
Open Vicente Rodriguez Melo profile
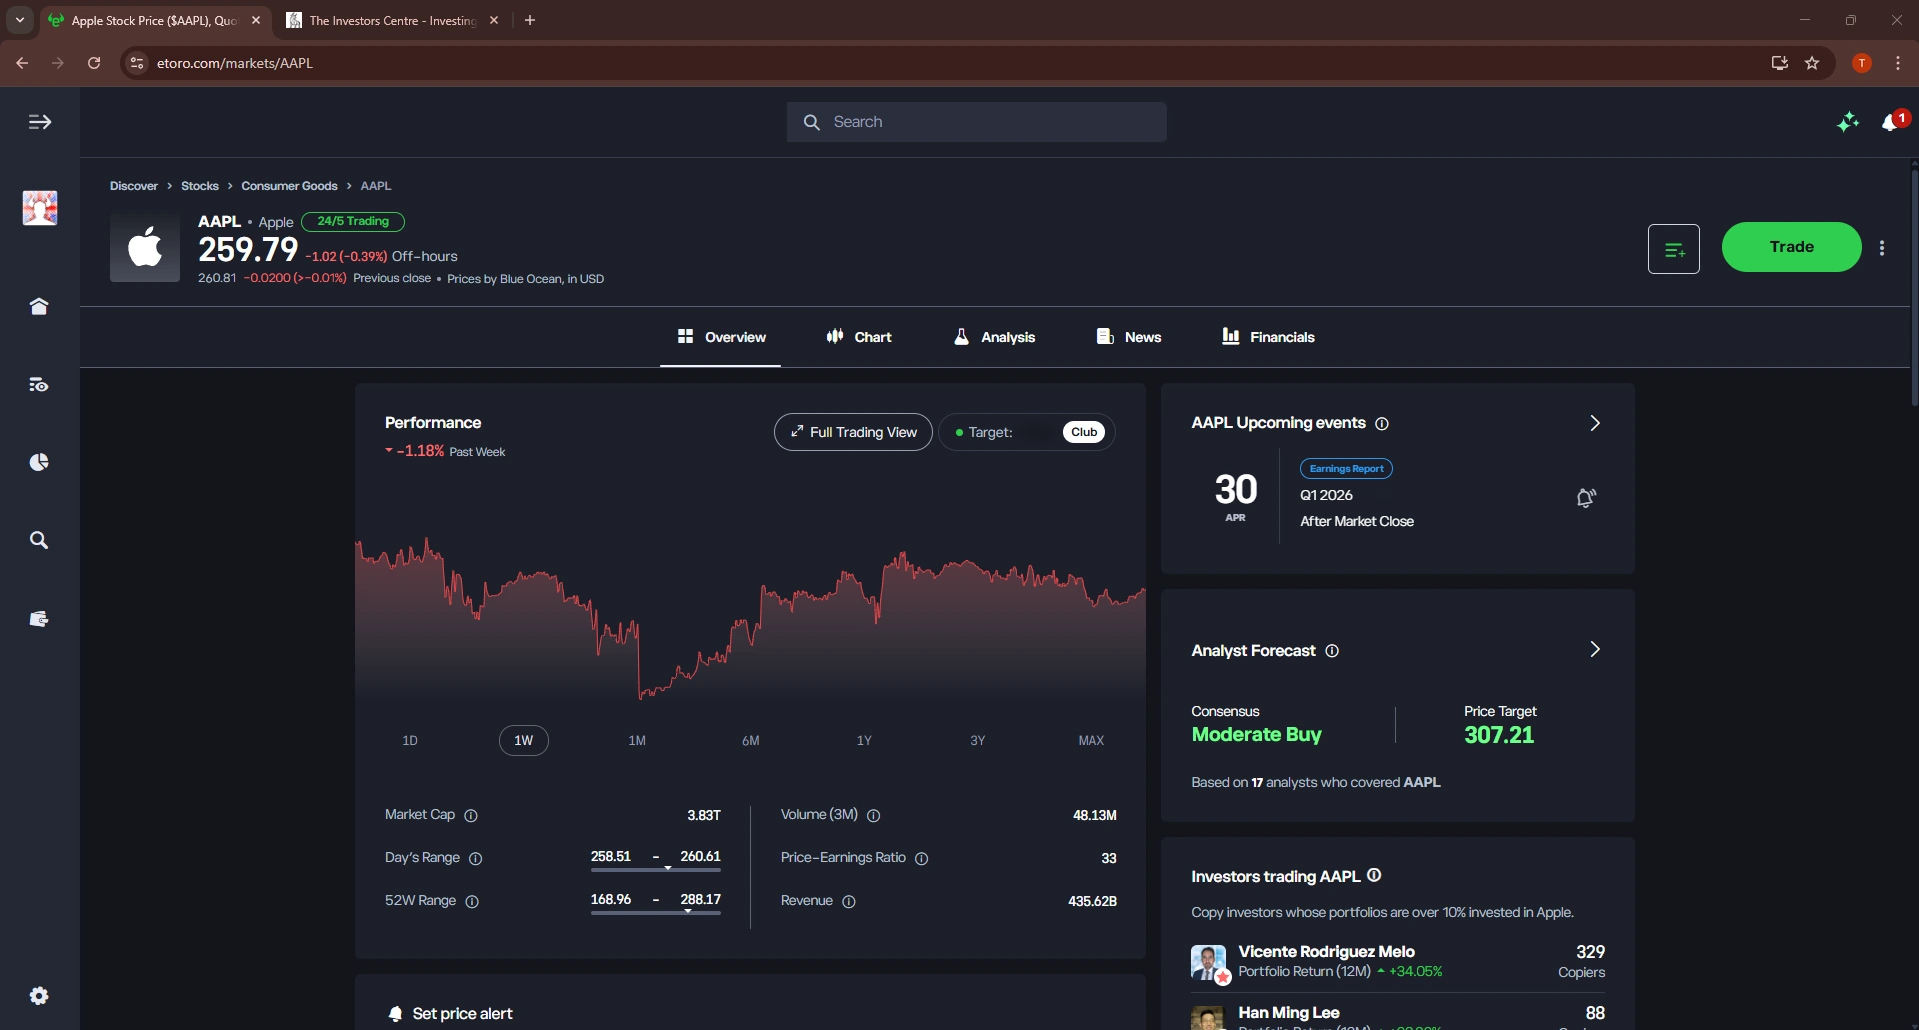[x=1326, y=952]
